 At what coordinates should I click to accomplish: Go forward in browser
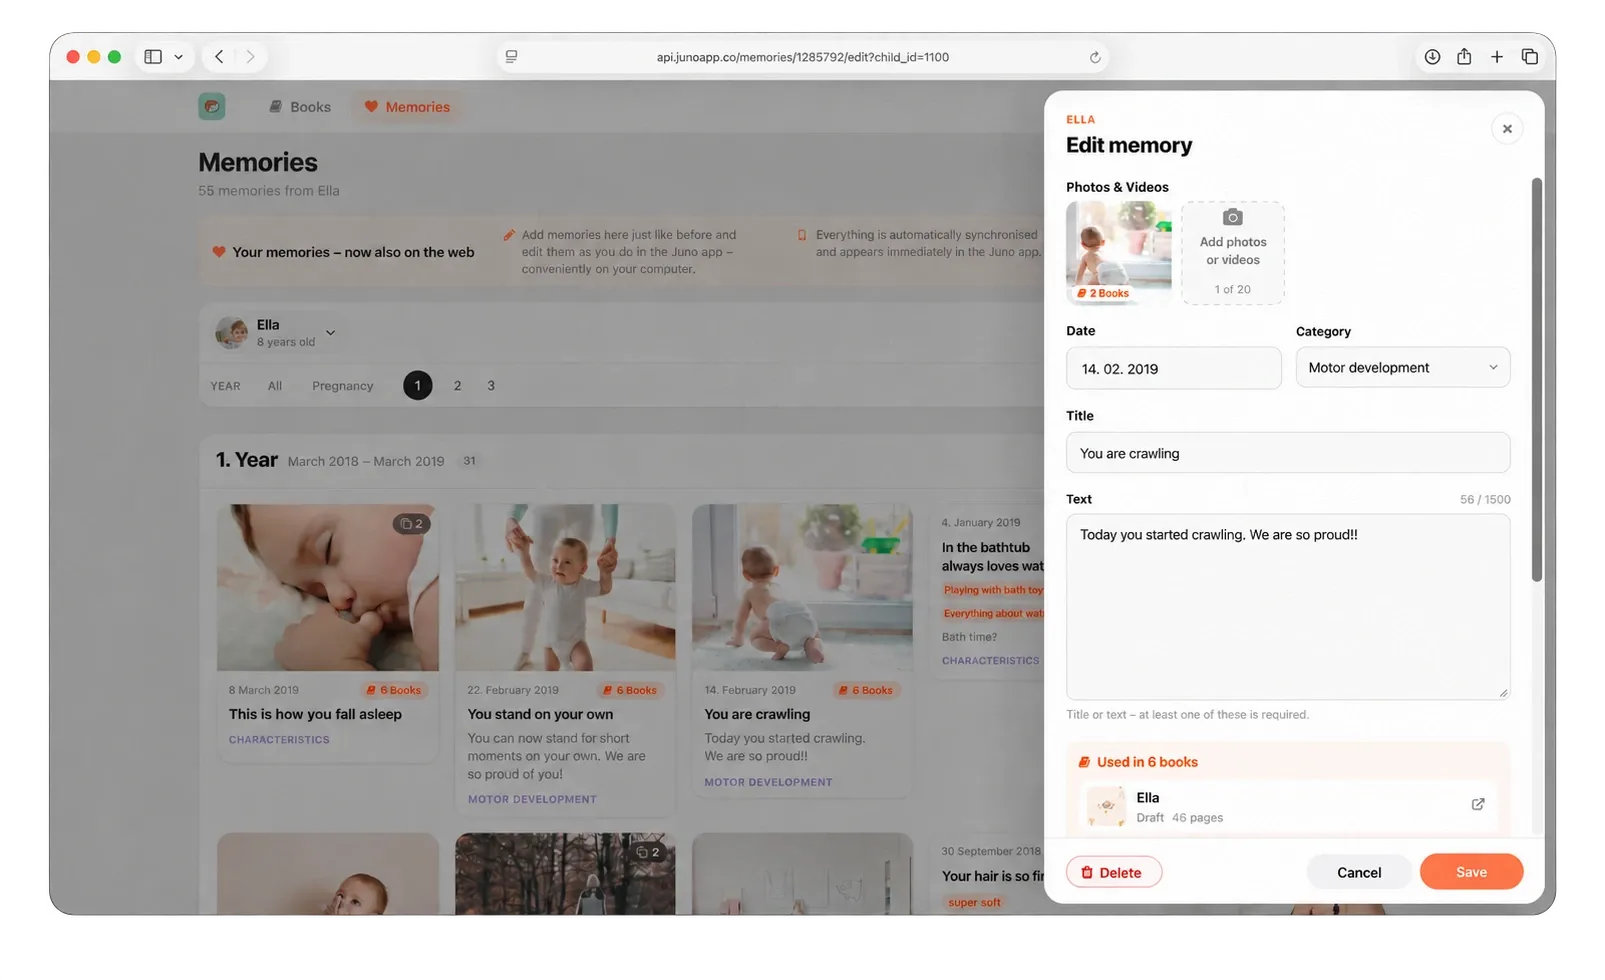[x=250, y=57]
